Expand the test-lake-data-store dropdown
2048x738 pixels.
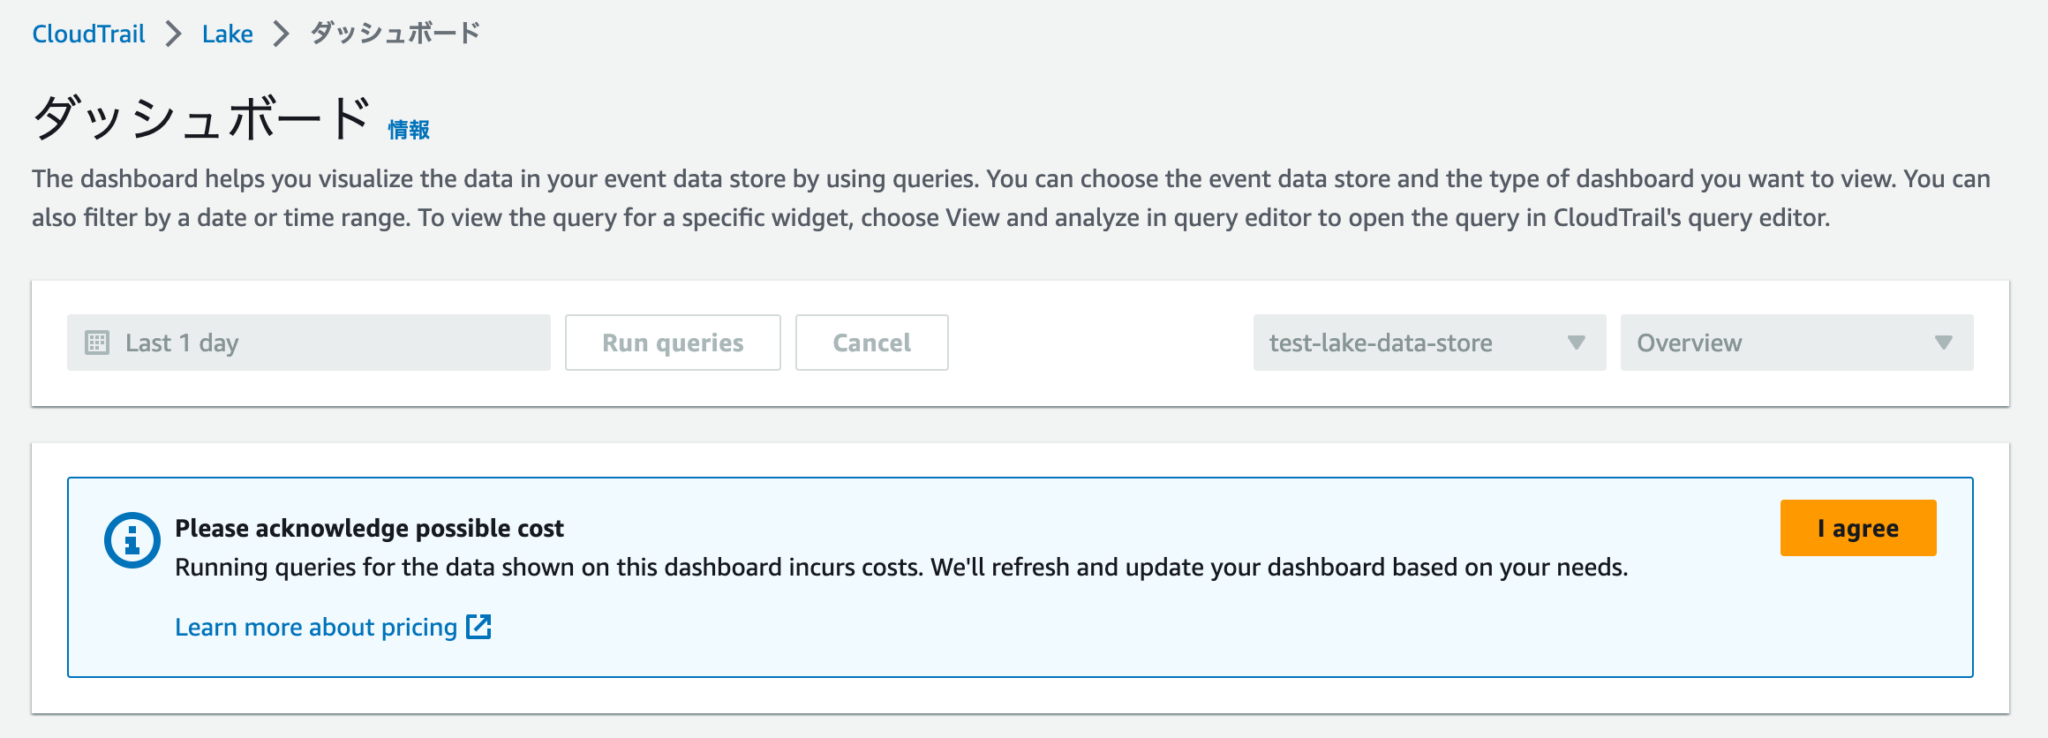[x=1429, y=343]
